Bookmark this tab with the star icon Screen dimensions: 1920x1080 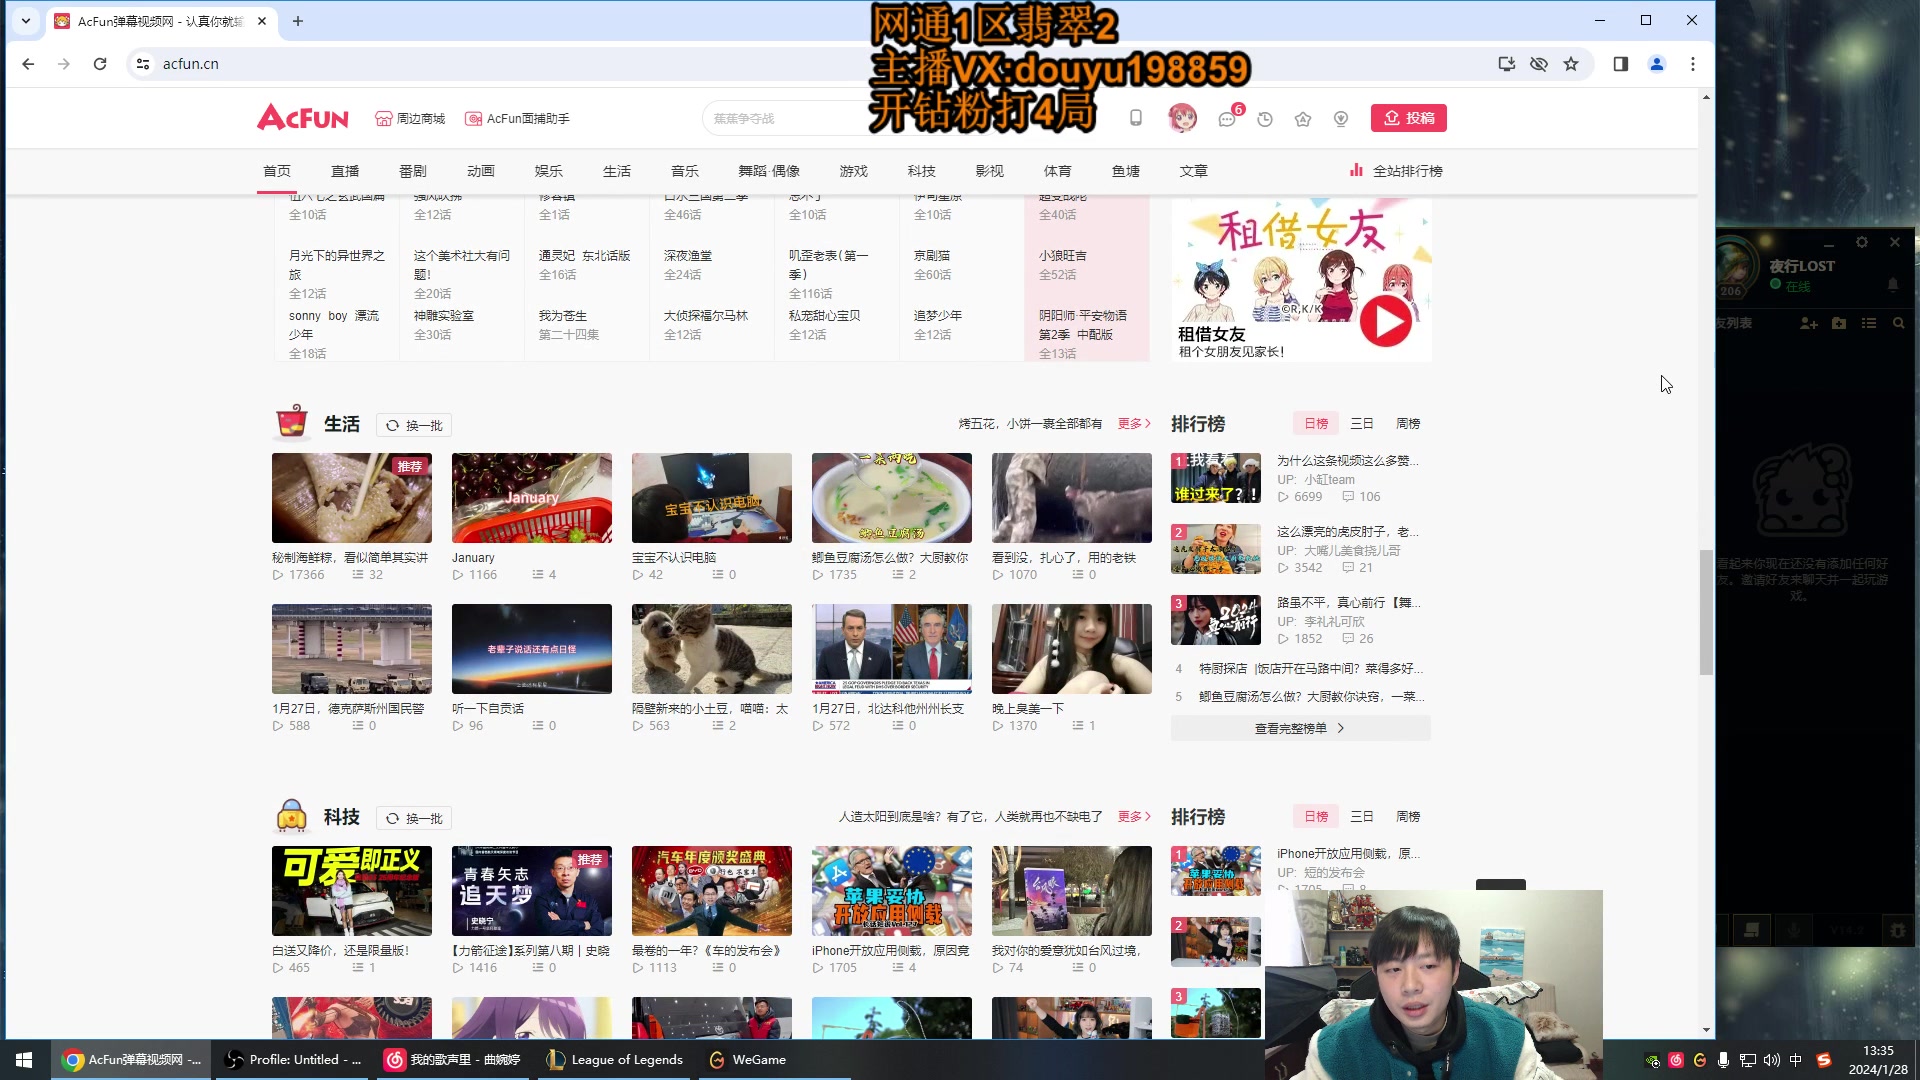point(1571,64)
